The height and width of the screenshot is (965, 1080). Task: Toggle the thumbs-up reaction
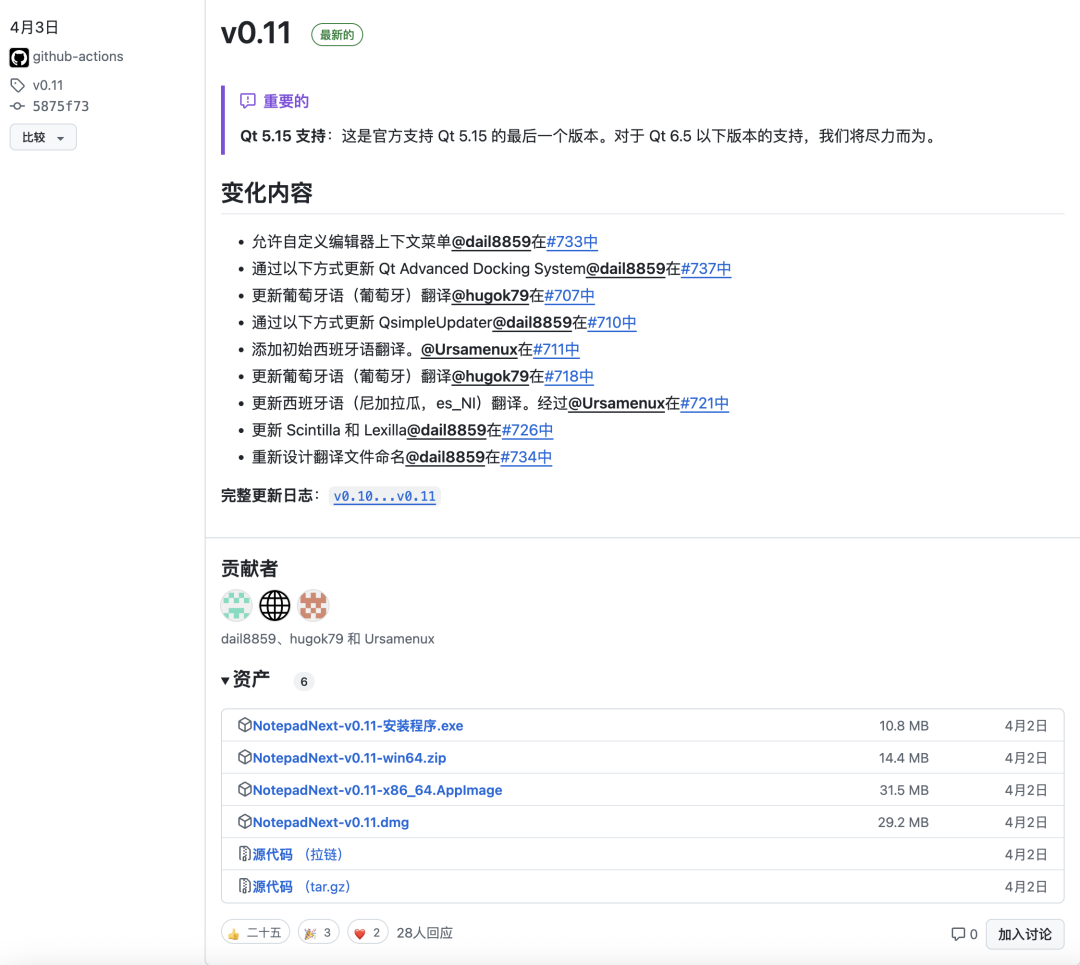255,932
